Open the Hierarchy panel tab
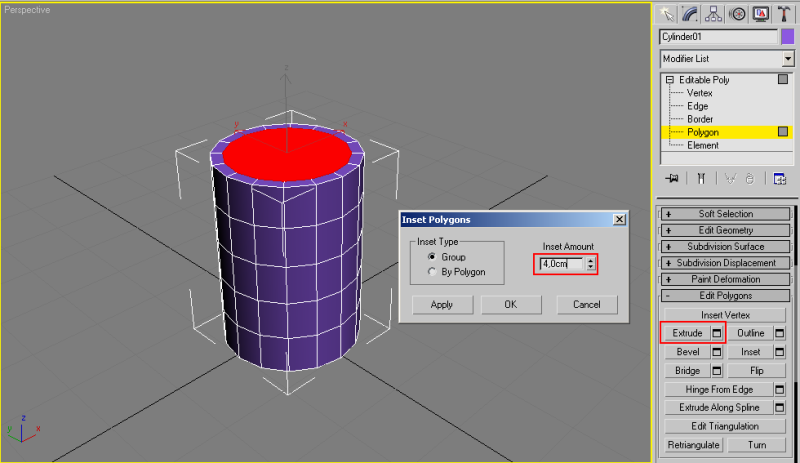Screen dimensions: 800x463 [x=713, y=14]
